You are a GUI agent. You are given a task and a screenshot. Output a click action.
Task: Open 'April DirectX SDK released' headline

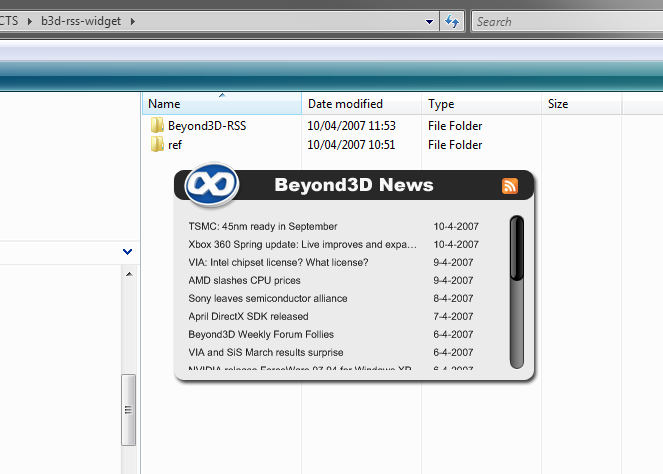click(248, 316)
